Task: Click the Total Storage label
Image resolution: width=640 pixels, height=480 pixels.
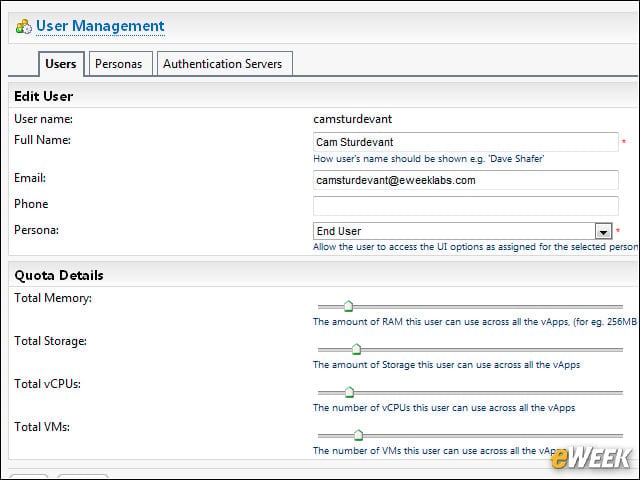Action: (50, 341)
